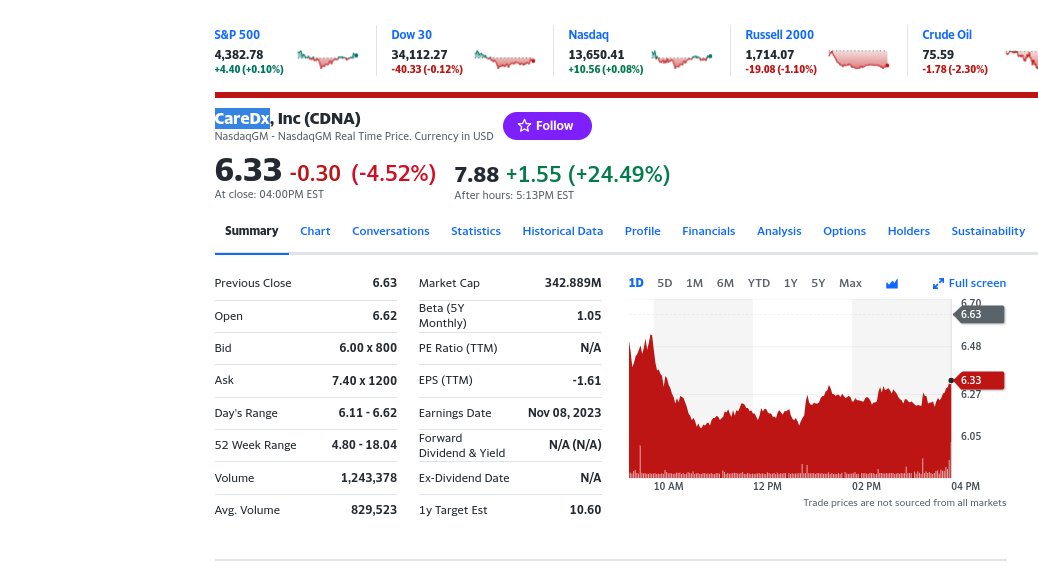Open Full screen chart view
The height and width of the screenshot is (574, 1038).
point(969,283)
